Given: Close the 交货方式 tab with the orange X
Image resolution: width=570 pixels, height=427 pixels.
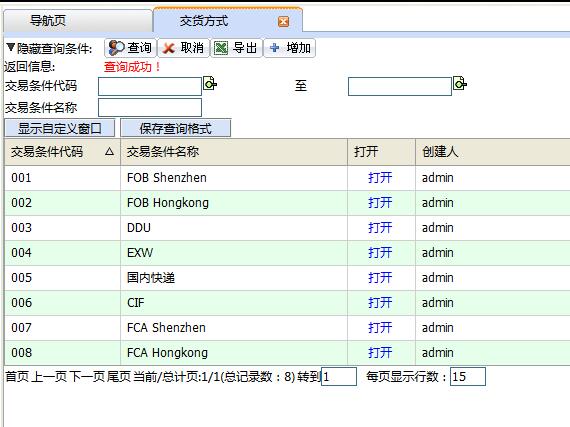Looking at the screenshot, I should (x=283, y=21).
